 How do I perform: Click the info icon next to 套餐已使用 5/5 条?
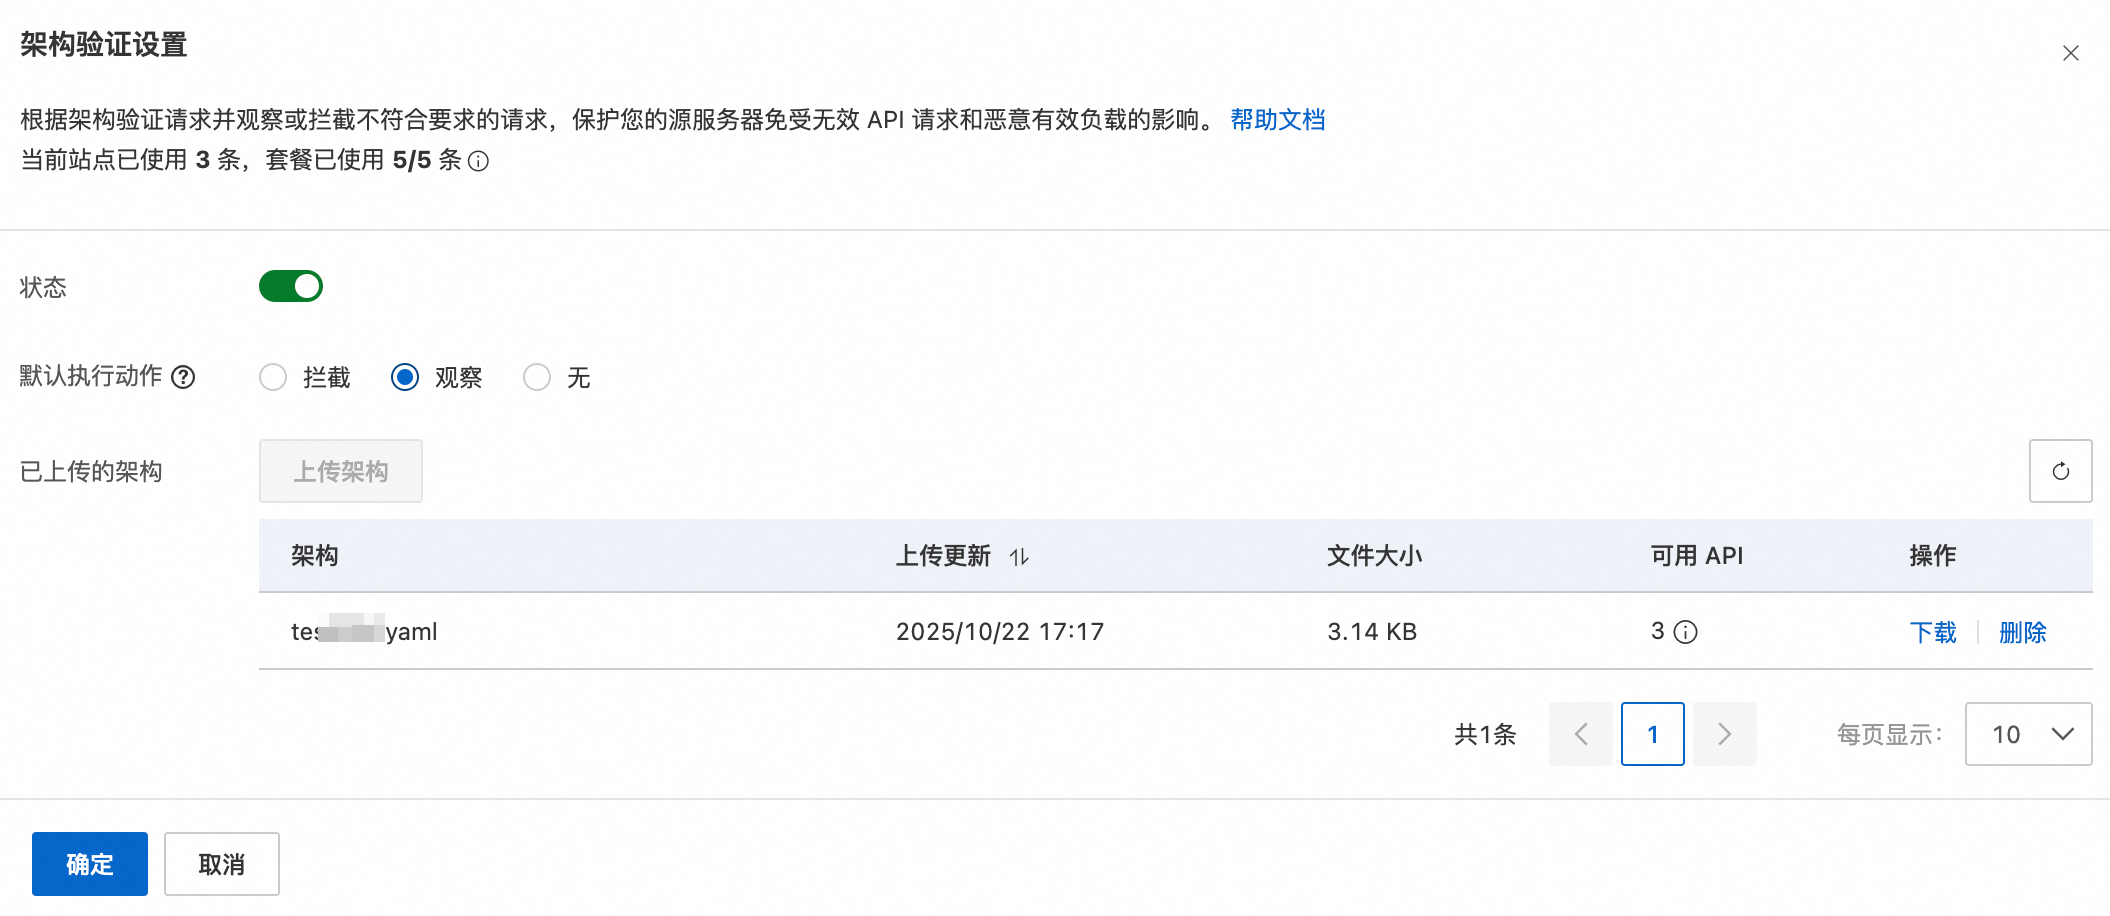coord(479,161)
